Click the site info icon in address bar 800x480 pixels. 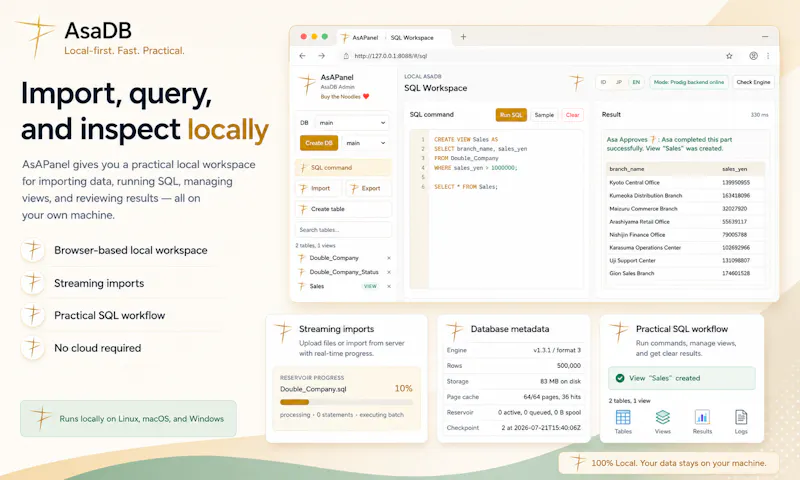(346, 56)
